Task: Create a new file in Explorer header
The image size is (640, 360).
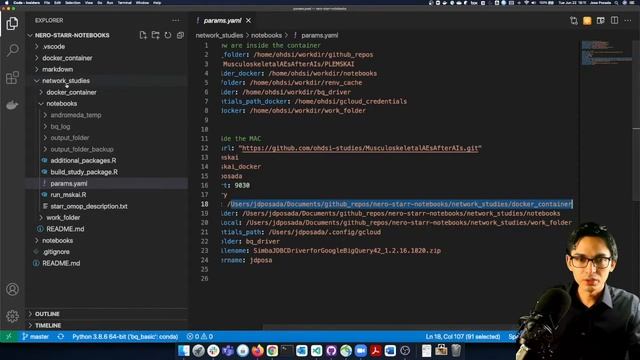Action: pos(143,35)
